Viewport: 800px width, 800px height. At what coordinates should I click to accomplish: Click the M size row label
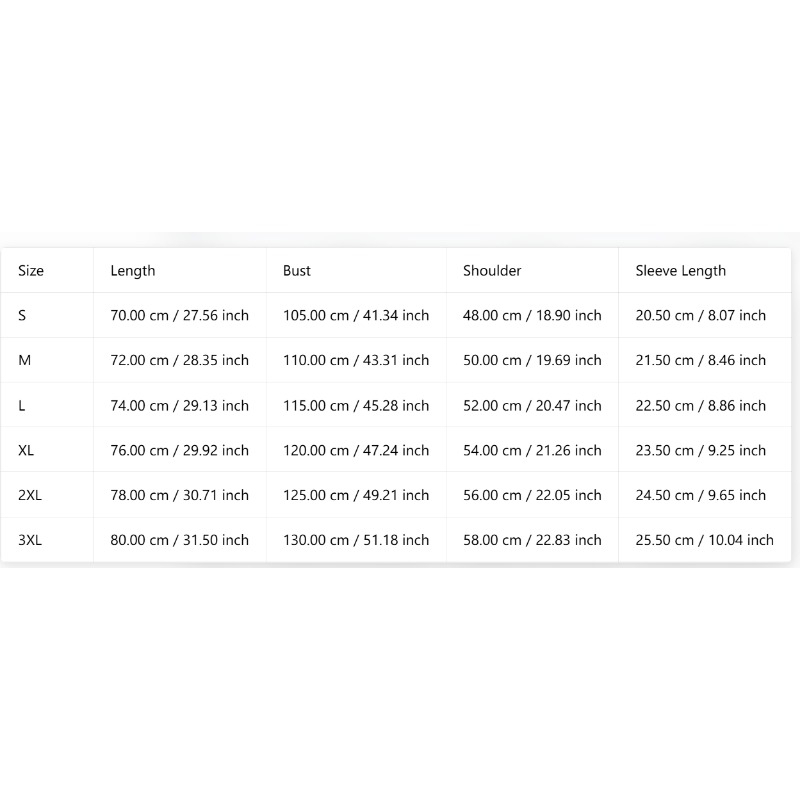click(24, 360)
